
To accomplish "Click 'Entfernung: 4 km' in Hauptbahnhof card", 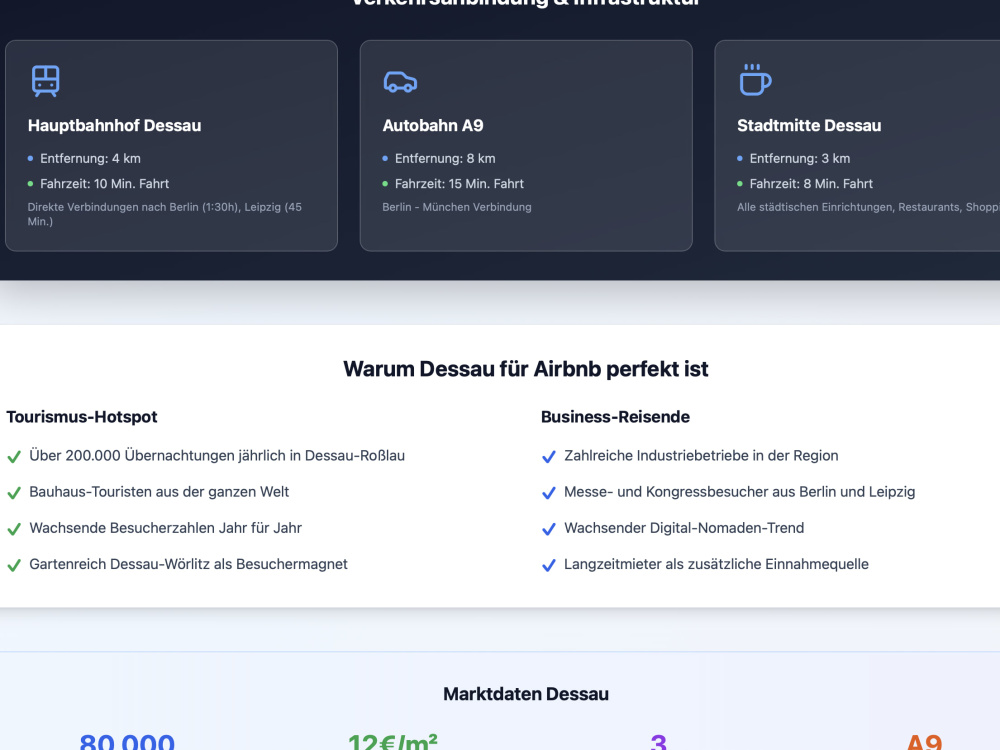I will 91,158.
